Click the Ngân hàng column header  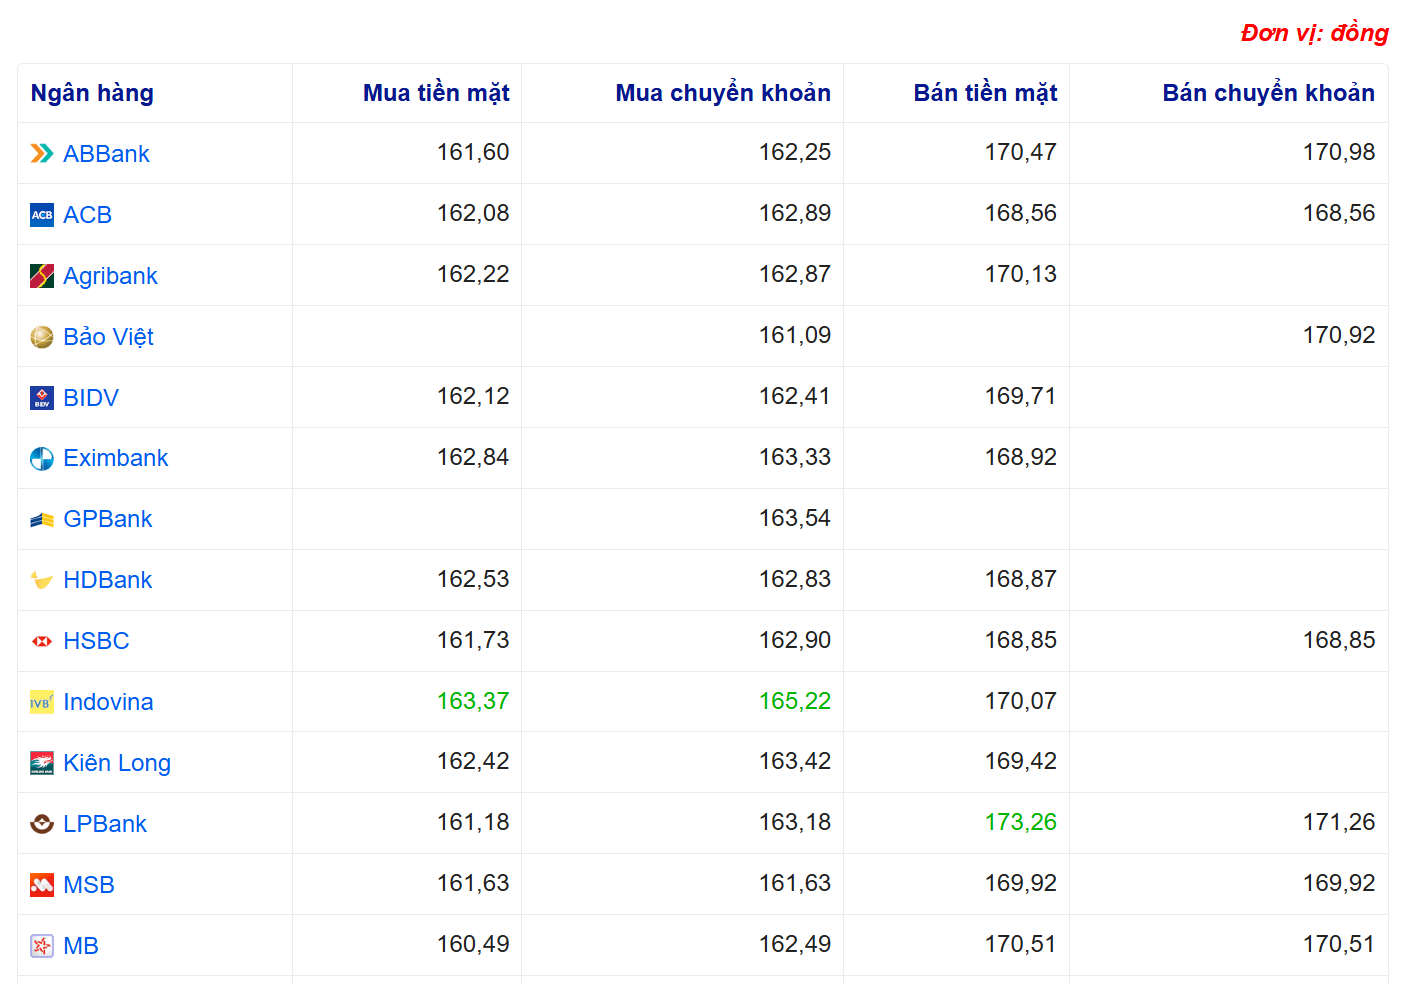point(92,93)
